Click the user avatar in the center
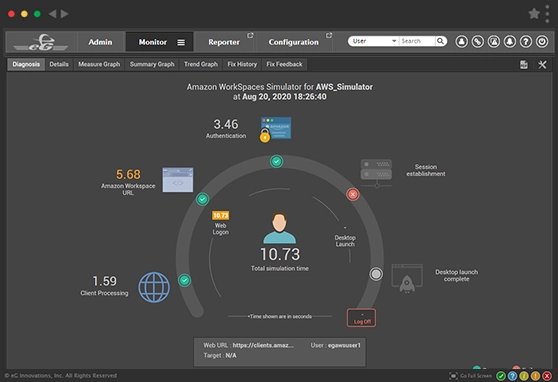Image resolution: width=558 pixels, height=382 pixels. [279, 228]
